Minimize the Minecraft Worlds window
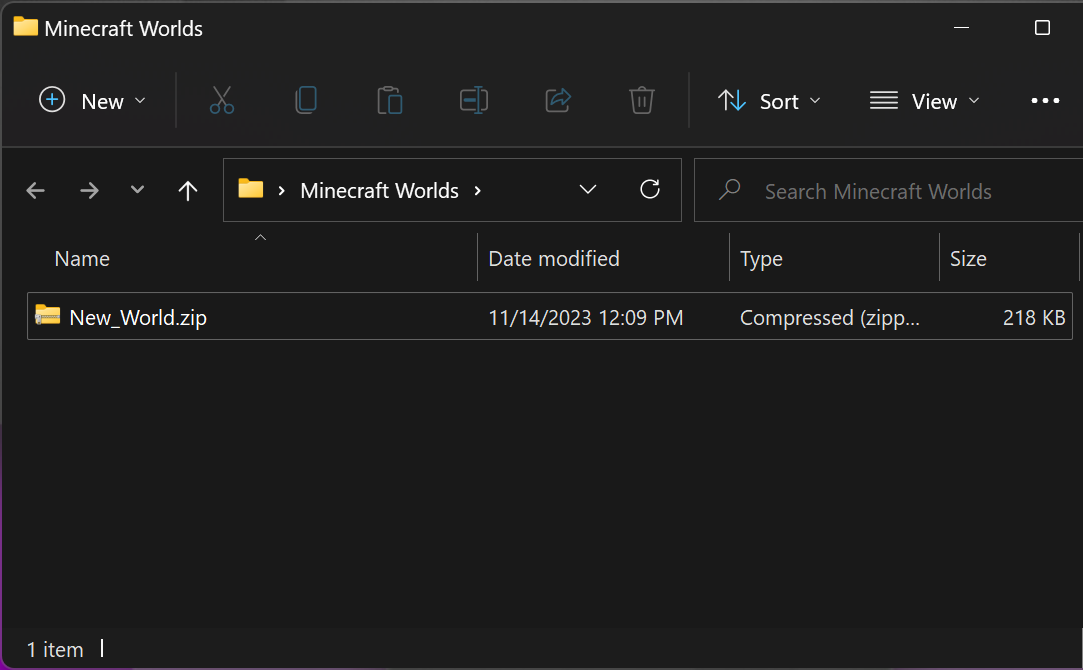This screenshot has height=670, width=1083. click(x=961, y=28)
